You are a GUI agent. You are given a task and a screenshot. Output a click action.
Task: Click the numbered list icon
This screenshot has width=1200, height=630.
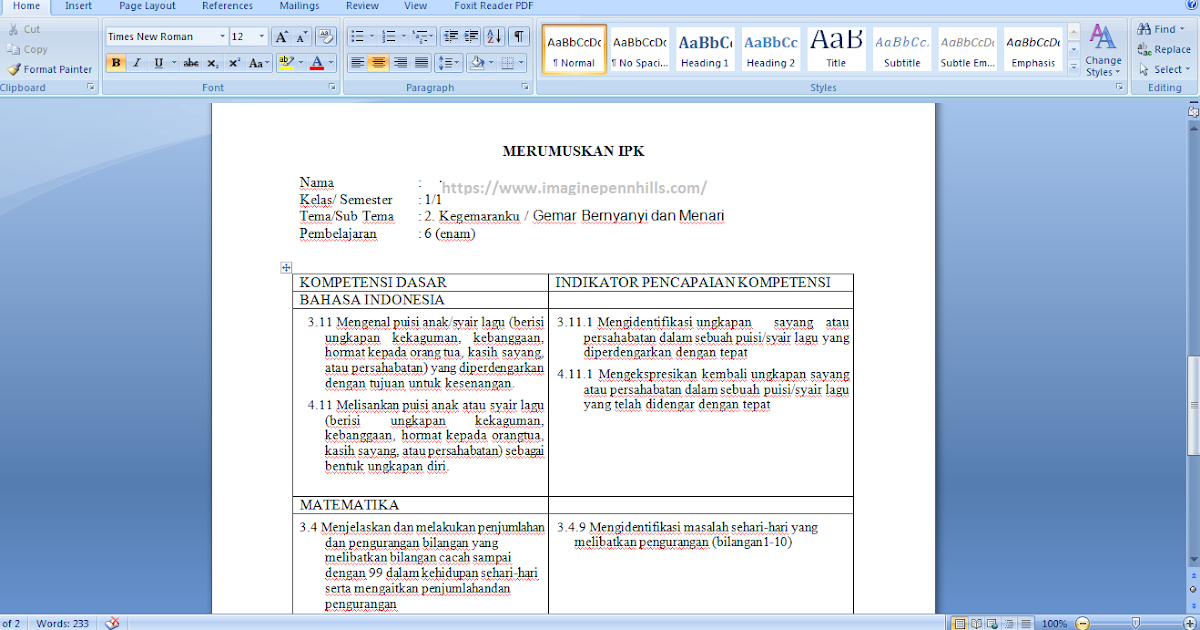(x=389, y=37)
